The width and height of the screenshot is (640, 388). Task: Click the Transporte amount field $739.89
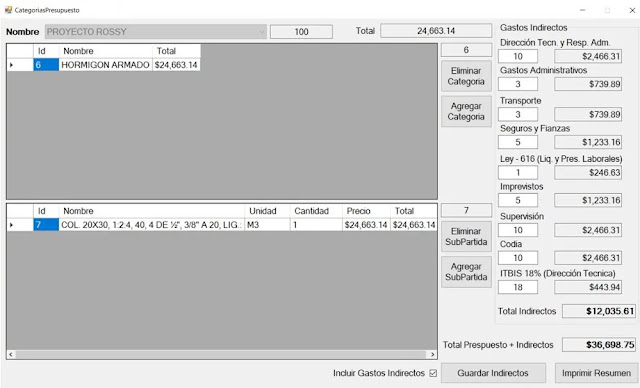pos(588,114)
